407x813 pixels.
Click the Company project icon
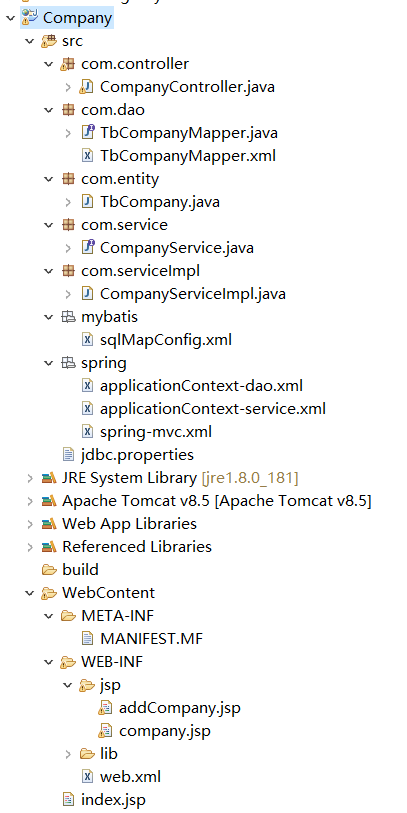point(30,18)
